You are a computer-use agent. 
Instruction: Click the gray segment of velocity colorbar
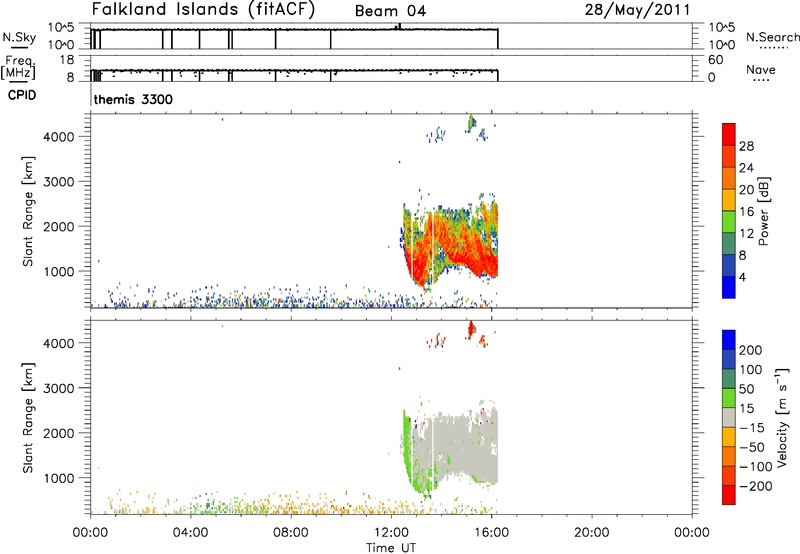[729, 418]
